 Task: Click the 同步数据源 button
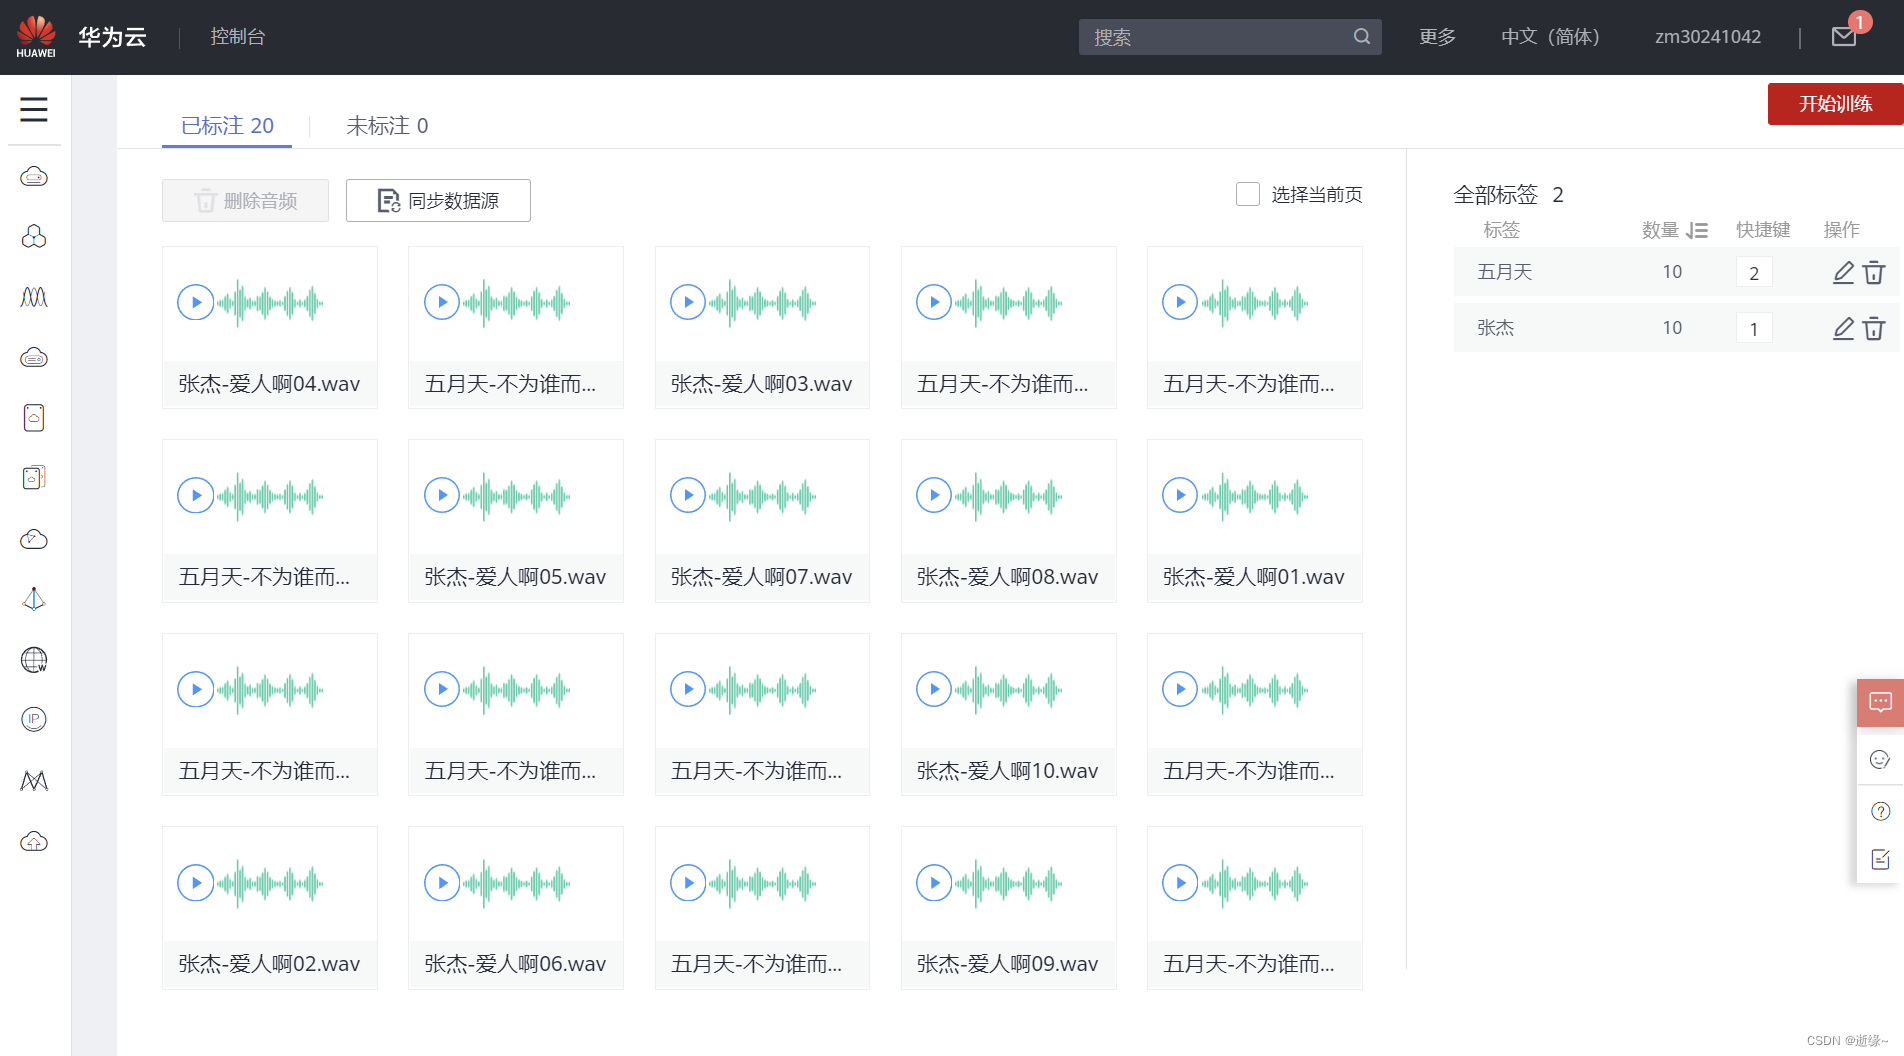pyautogui.click(x=438, y=201)
